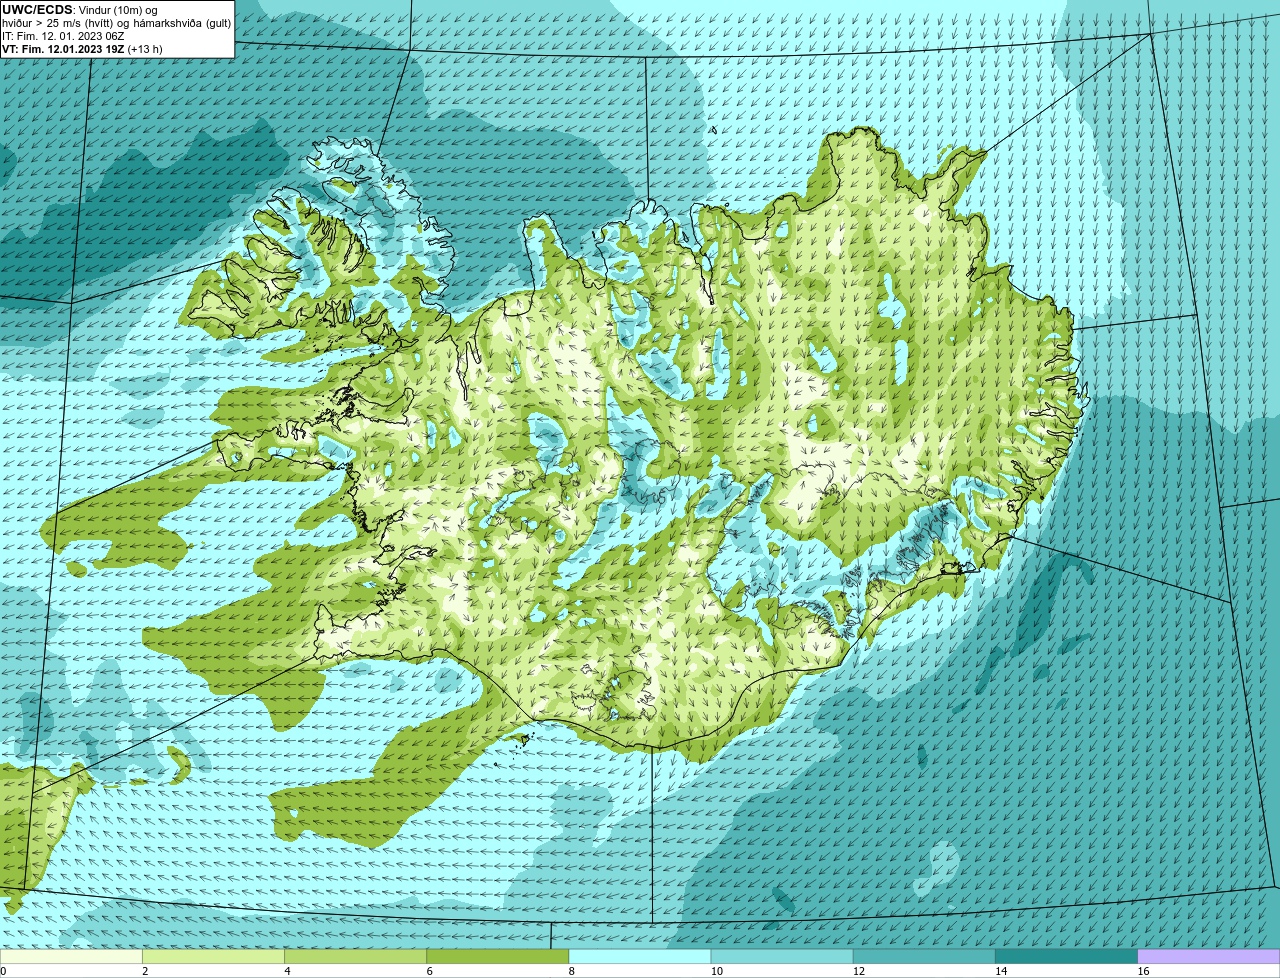
Task: Click the legend value label "0"
Action: pyautogui.click(x=3, y=971)
